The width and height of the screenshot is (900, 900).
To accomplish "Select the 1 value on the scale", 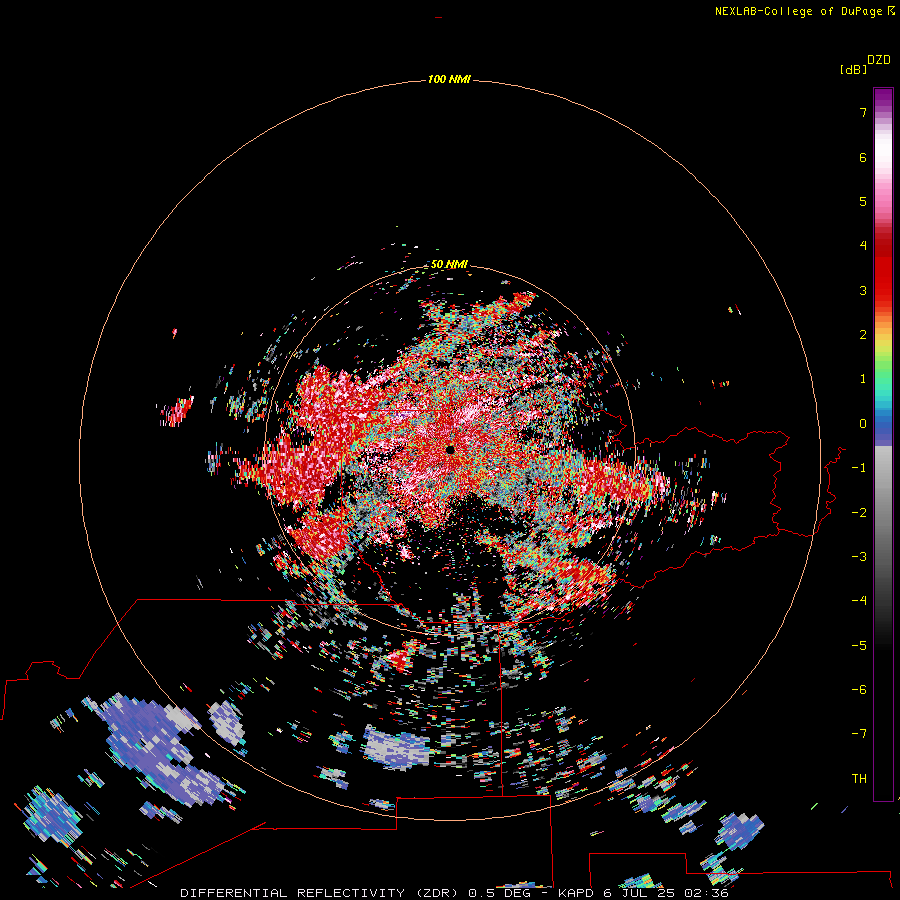I will tap(863, 379).
